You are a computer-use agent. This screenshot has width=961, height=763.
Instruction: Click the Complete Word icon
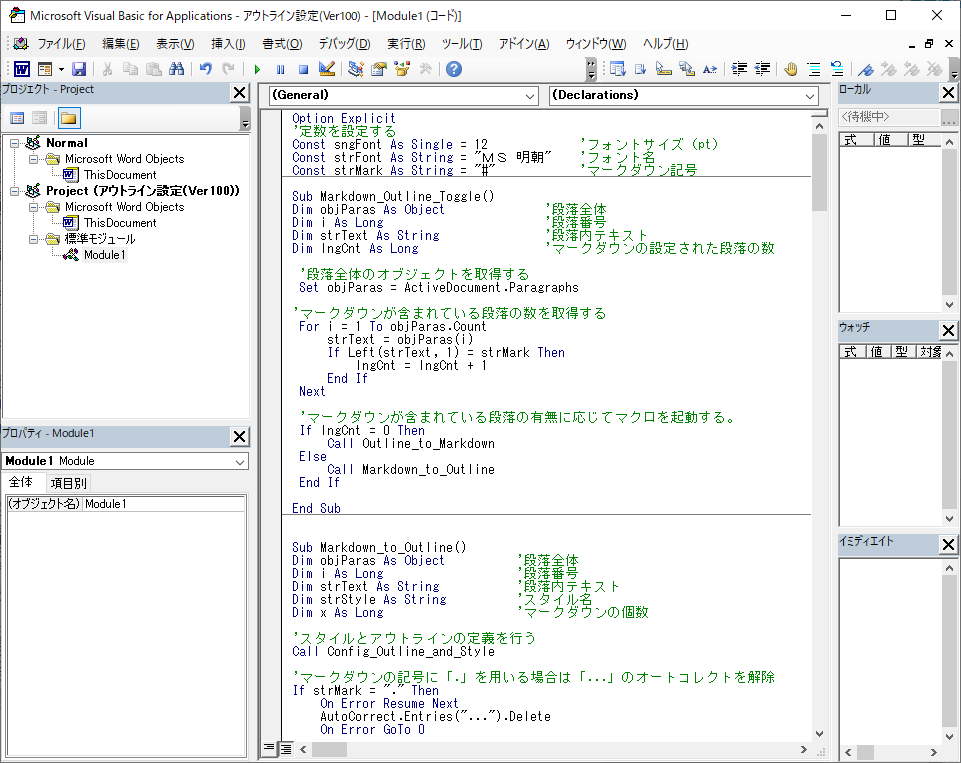click(x=710, y=69)
